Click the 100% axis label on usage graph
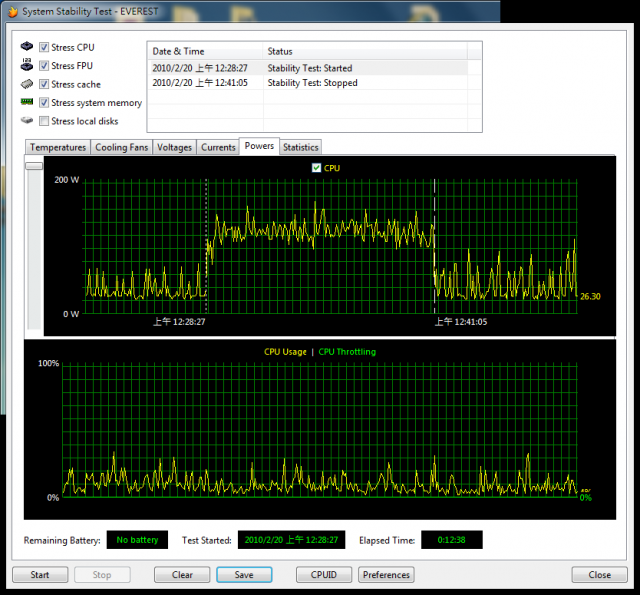The height and width of the screenshot is (595, 640). point(49,363)
